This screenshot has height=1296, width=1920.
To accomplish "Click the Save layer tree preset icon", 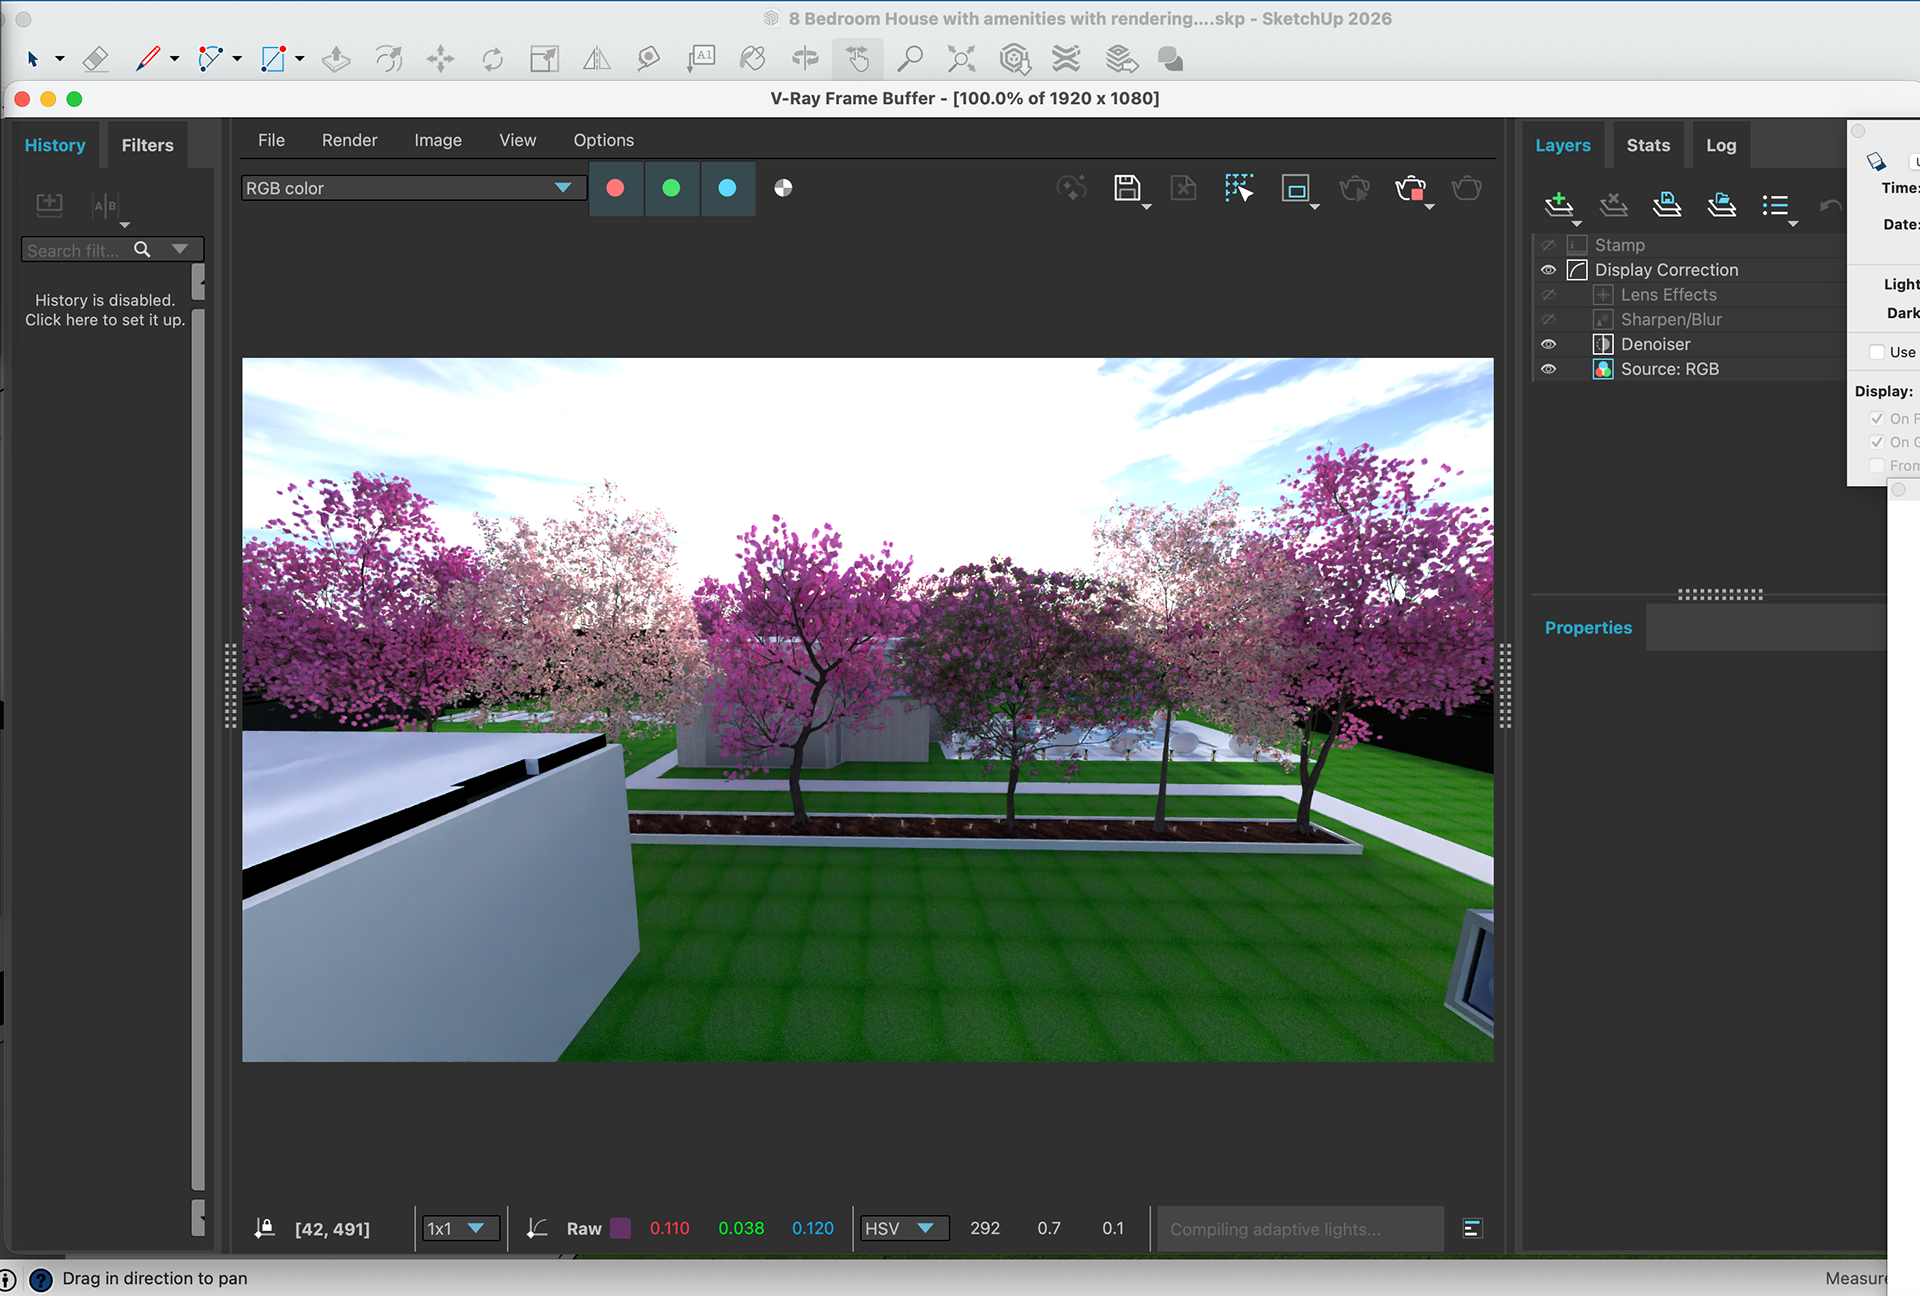I will click(x=1666, y=205).
